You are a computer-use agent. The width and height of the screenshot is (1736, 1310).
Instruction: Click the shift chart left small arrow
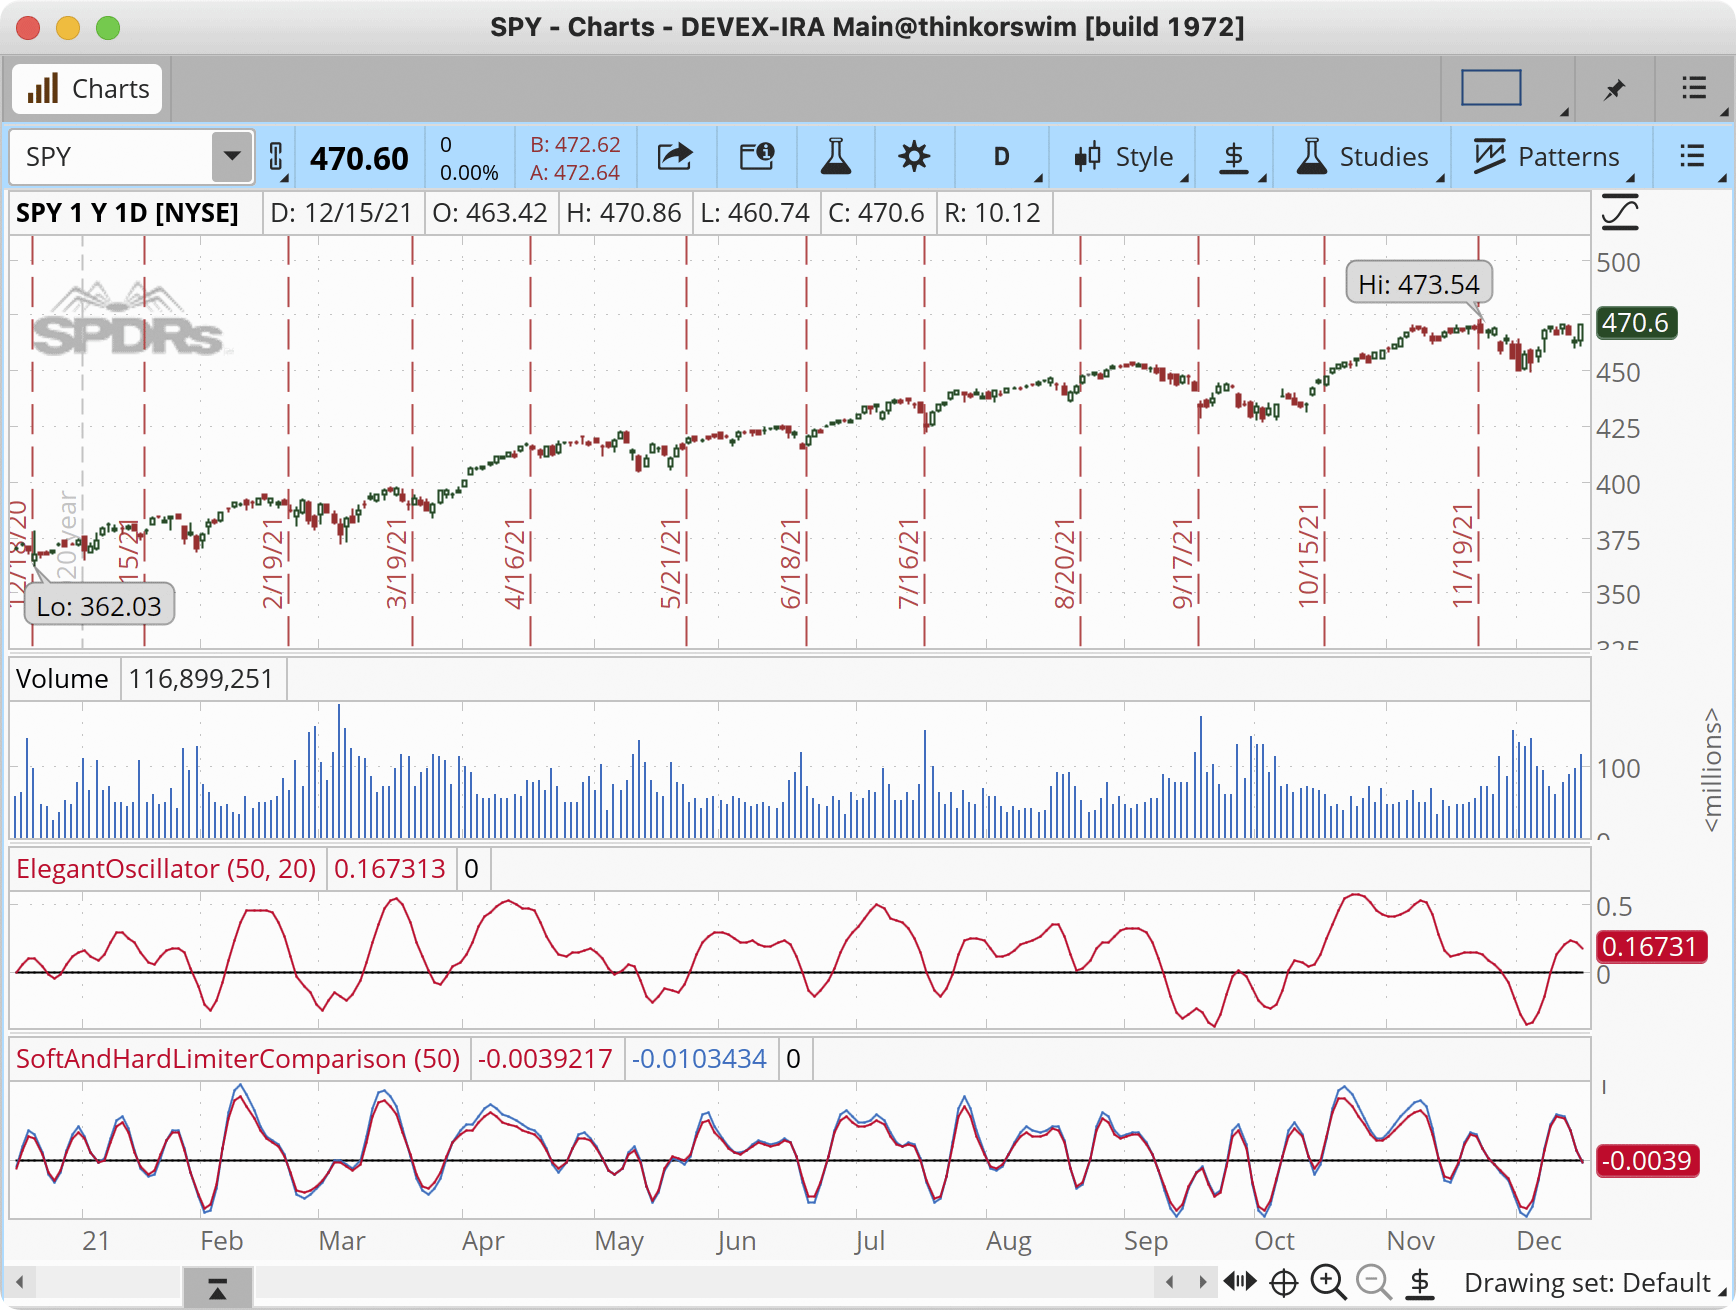(x=1169, y=1282)
